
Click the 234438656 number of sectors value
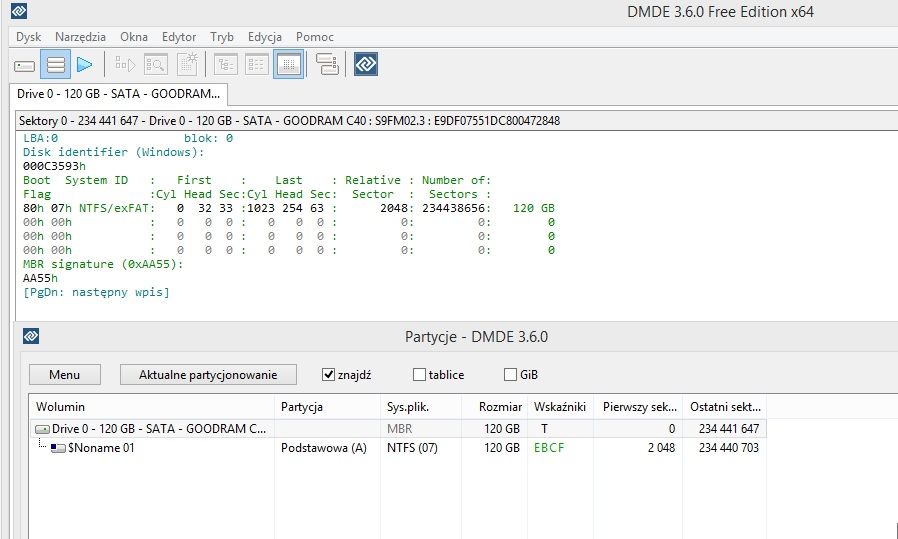454,208
